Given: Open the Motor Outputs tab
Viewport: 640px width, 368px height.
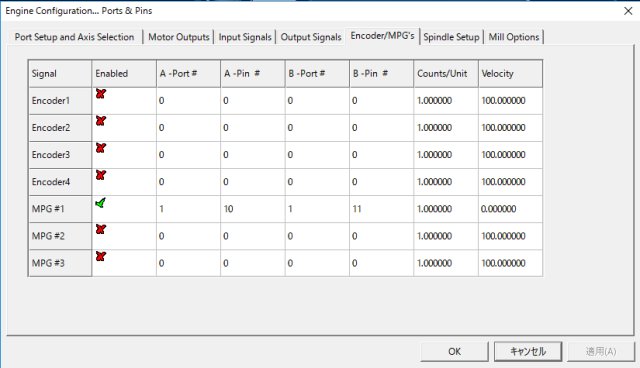Looking at the screenshot, I should click(x=178, y=37).
